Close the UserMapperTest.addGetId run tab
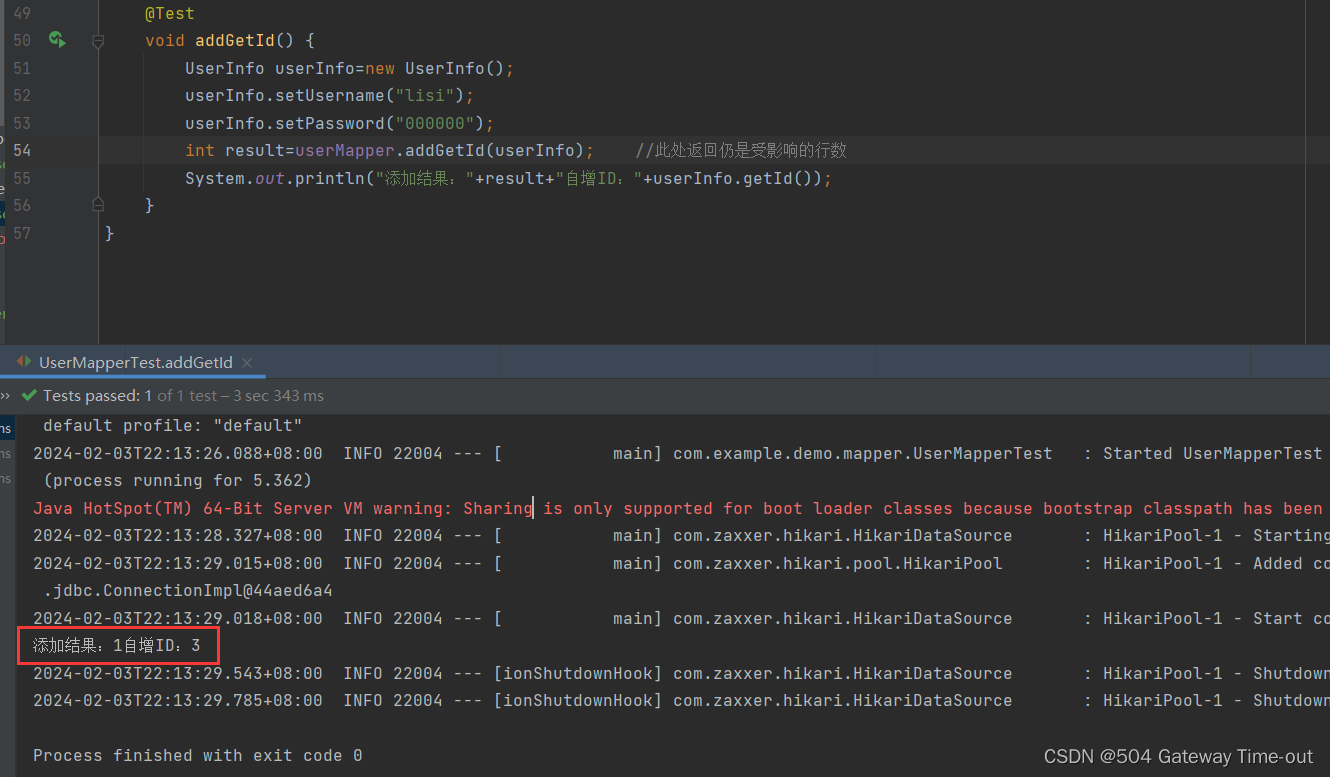This screenshot has height=777, width=1330. [x=247, y=363]
